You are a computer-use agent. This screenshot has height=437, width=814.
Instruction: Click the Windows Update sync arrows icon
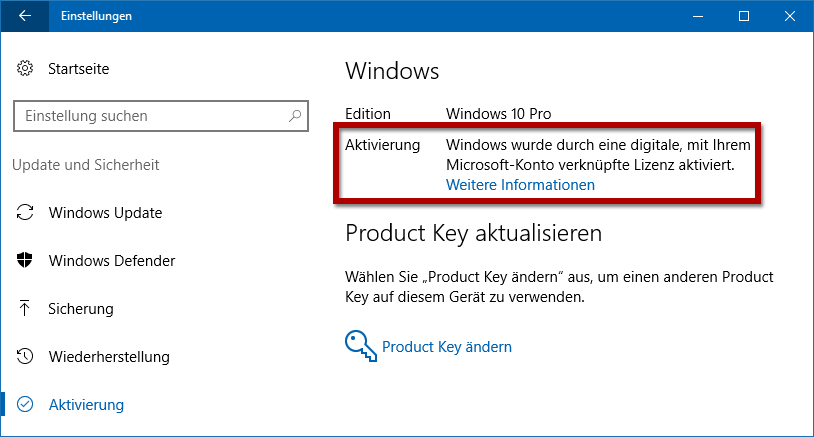click(25, 213)
